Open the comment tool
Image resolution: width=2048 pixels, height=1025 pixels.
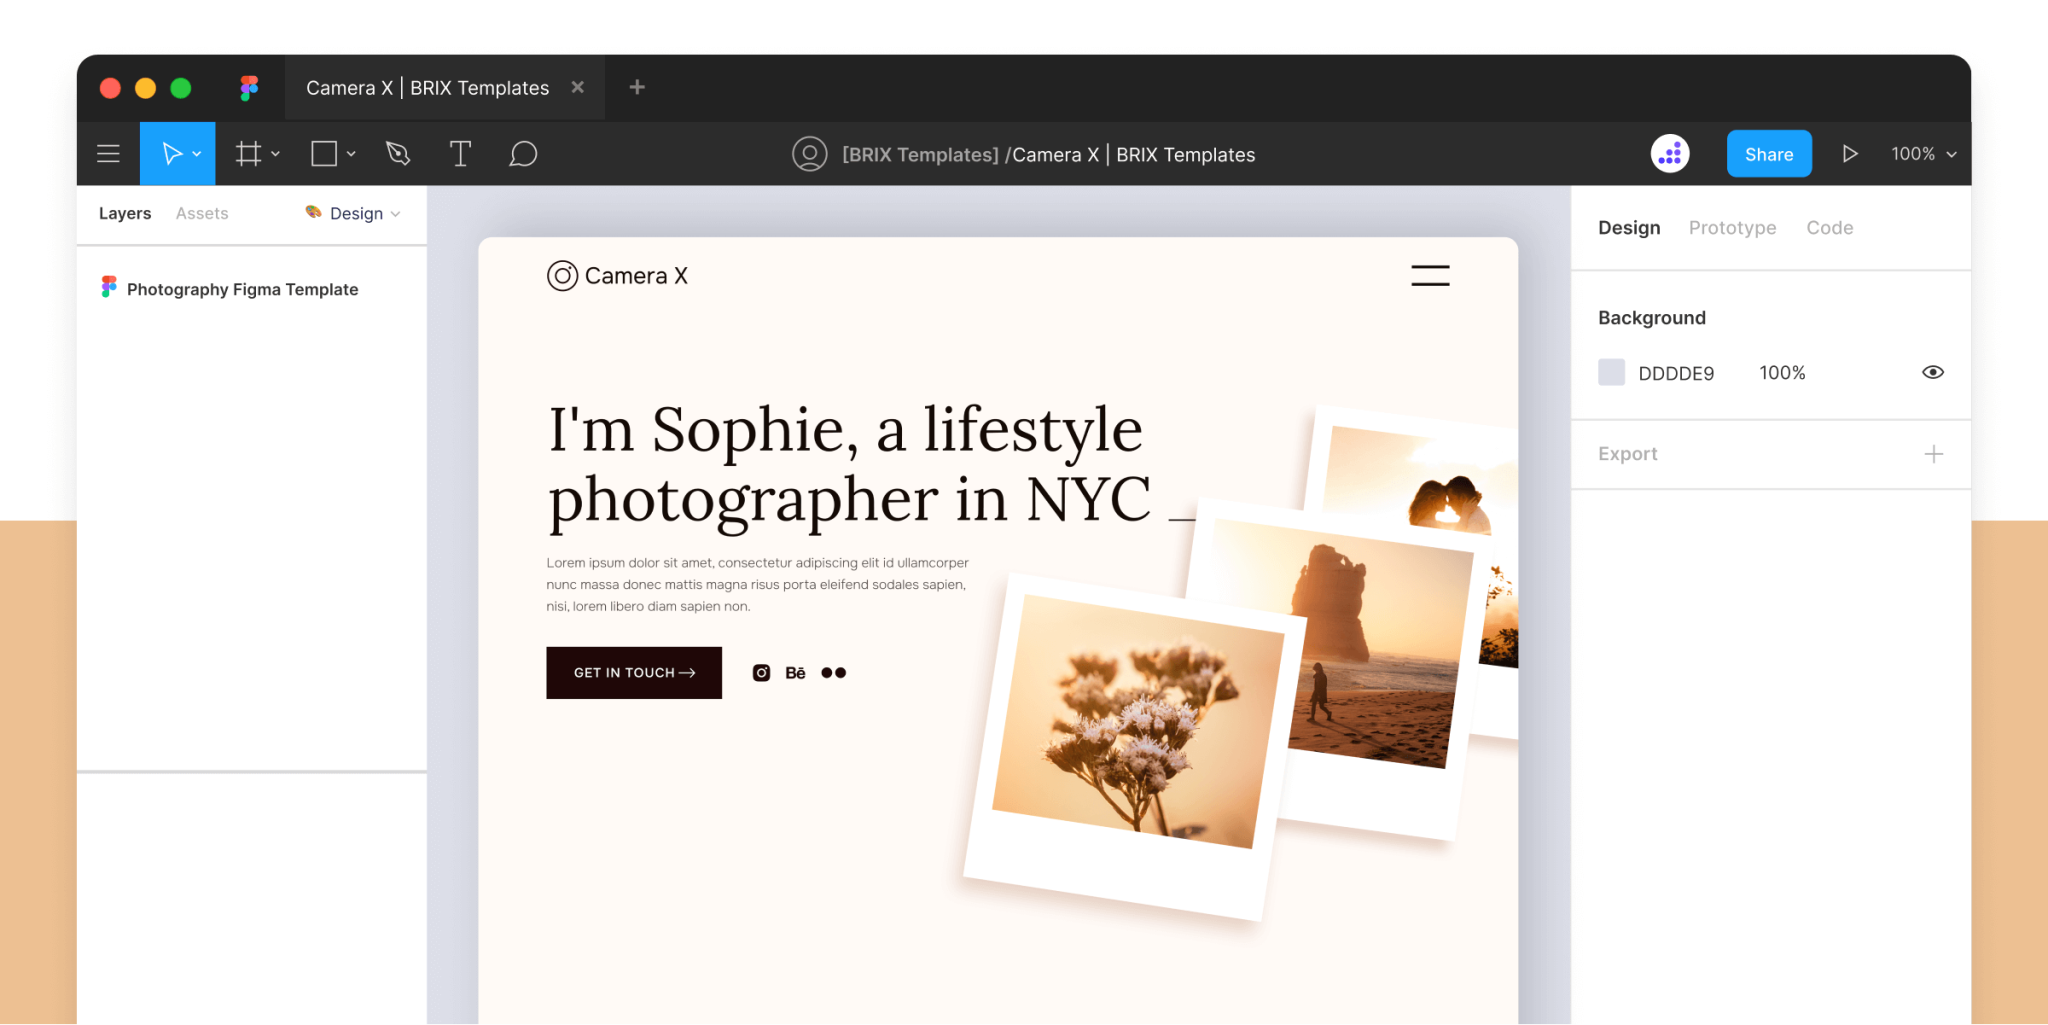click(523, 153)
